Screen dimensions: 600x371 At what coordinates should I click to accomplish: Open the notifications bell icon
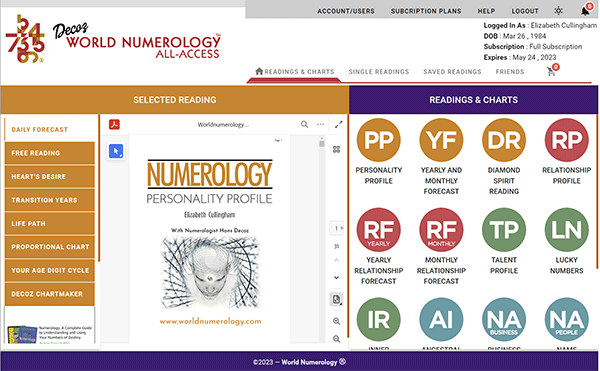coord(585,11)
